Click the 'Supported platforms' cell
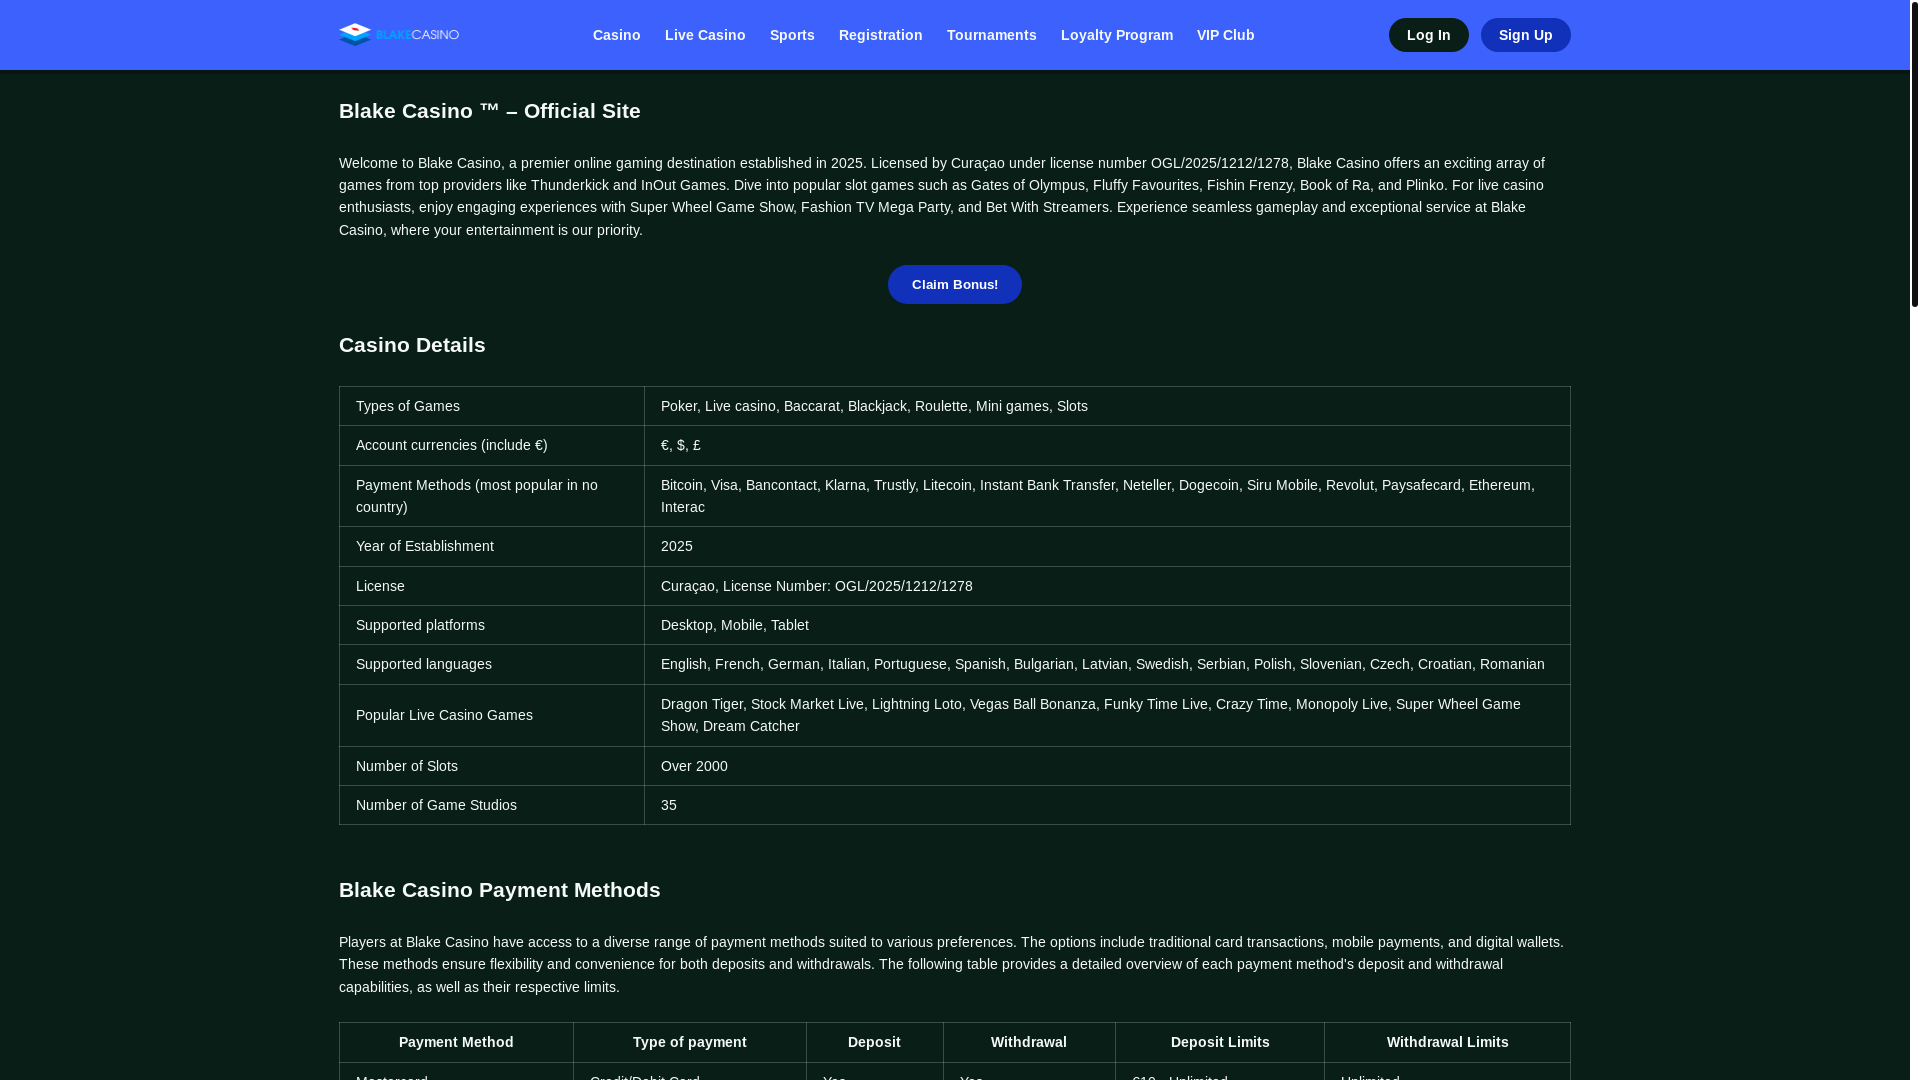This screenshot has width=1920, height=1080. [492, 625]
